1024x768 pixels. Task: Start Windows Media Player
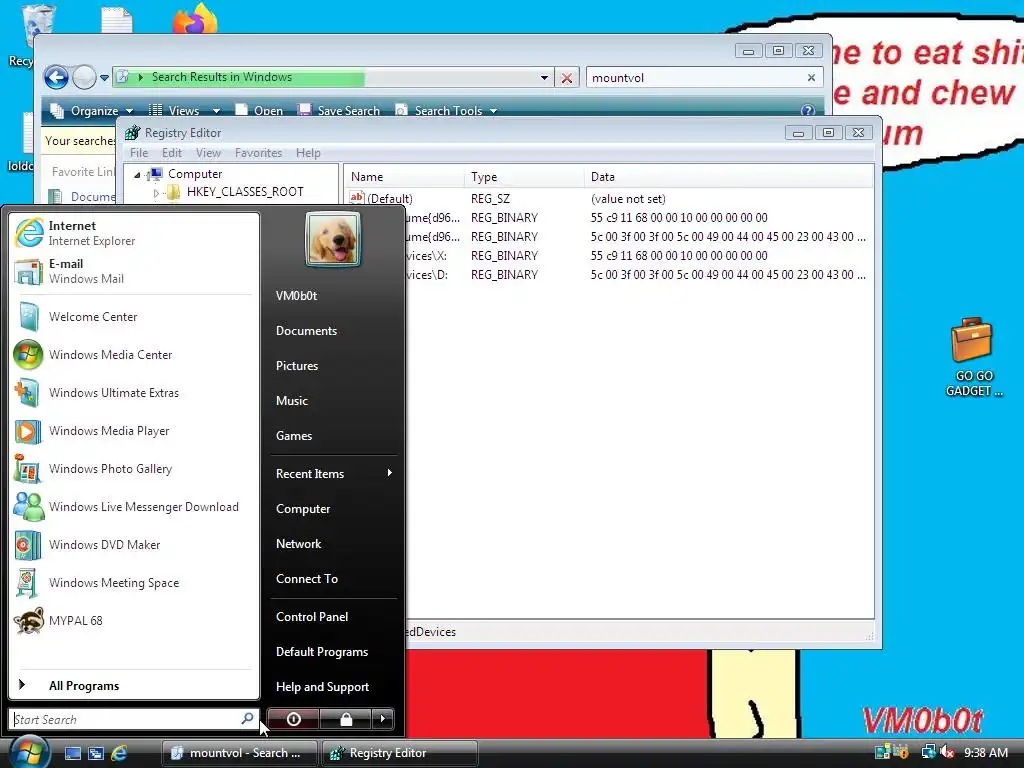[134, 431]
